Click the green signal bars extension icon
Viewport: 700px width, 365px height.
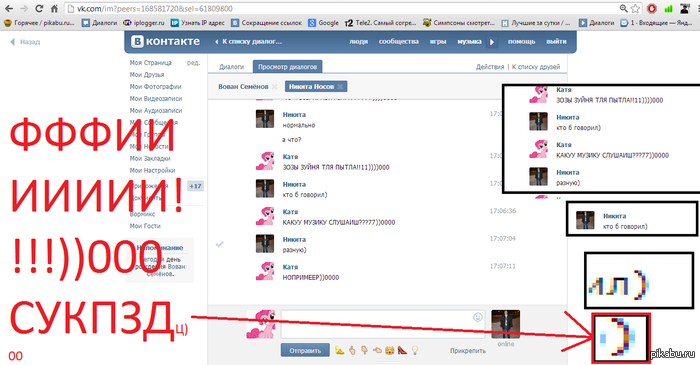click(668, 8)
